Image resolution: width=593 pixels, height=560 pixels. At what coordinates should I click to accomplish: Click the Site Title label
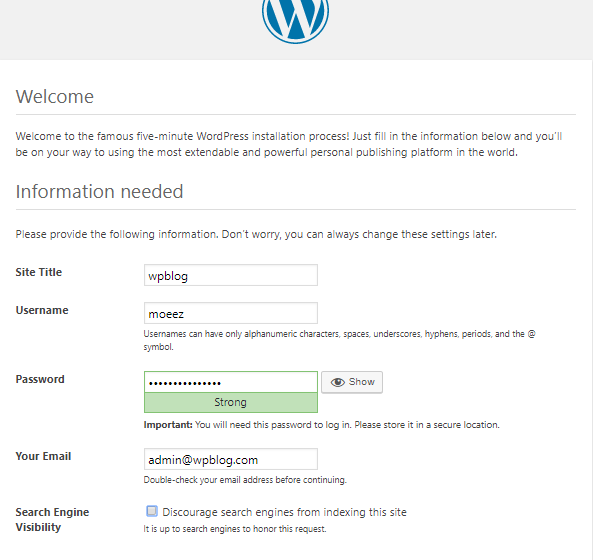tap(39, 272)
